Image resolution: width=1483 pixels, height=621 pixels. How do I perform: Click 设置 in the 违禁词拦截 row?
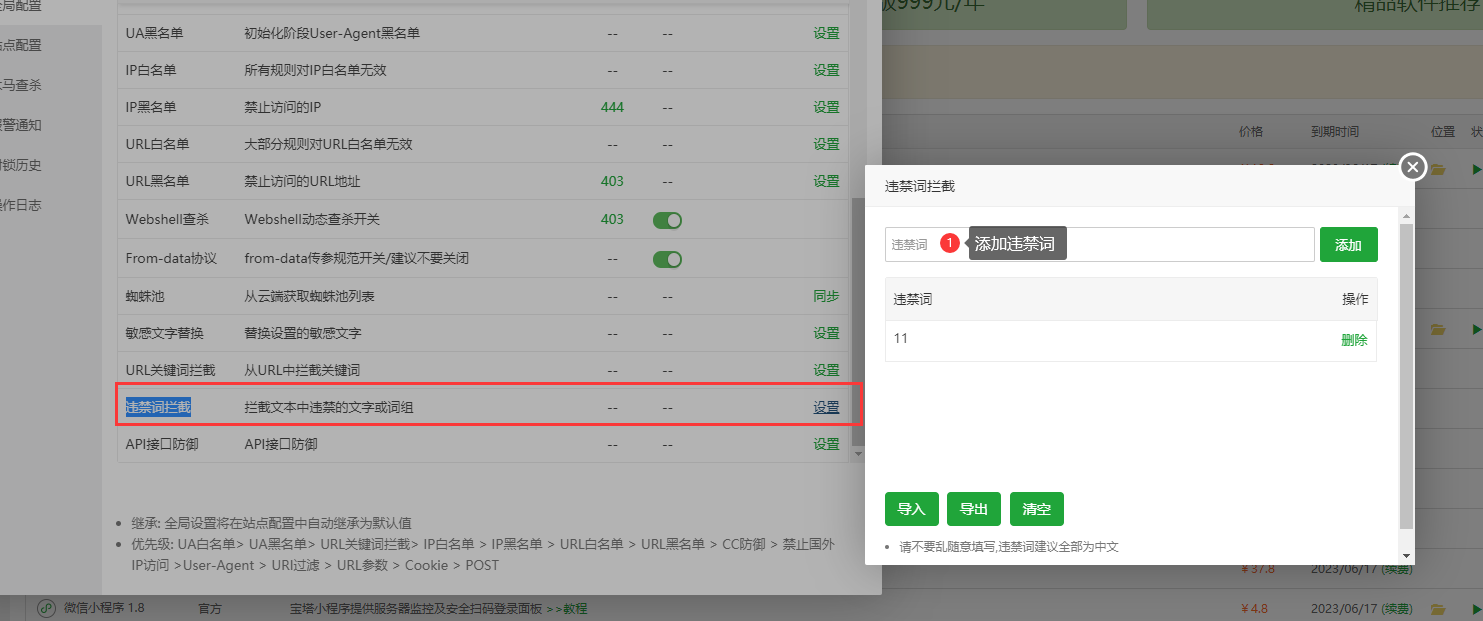(826, 407)
